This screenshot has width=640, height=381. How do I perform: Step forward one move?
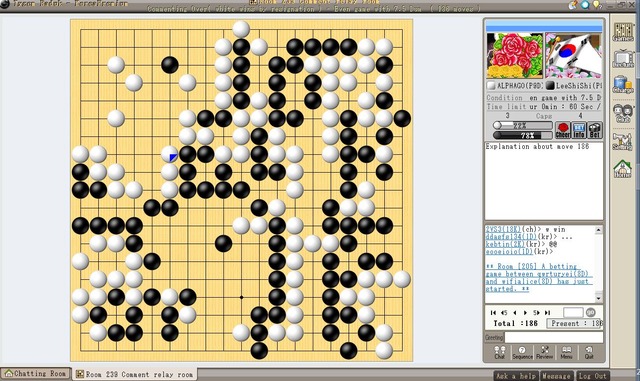(525, 312)
